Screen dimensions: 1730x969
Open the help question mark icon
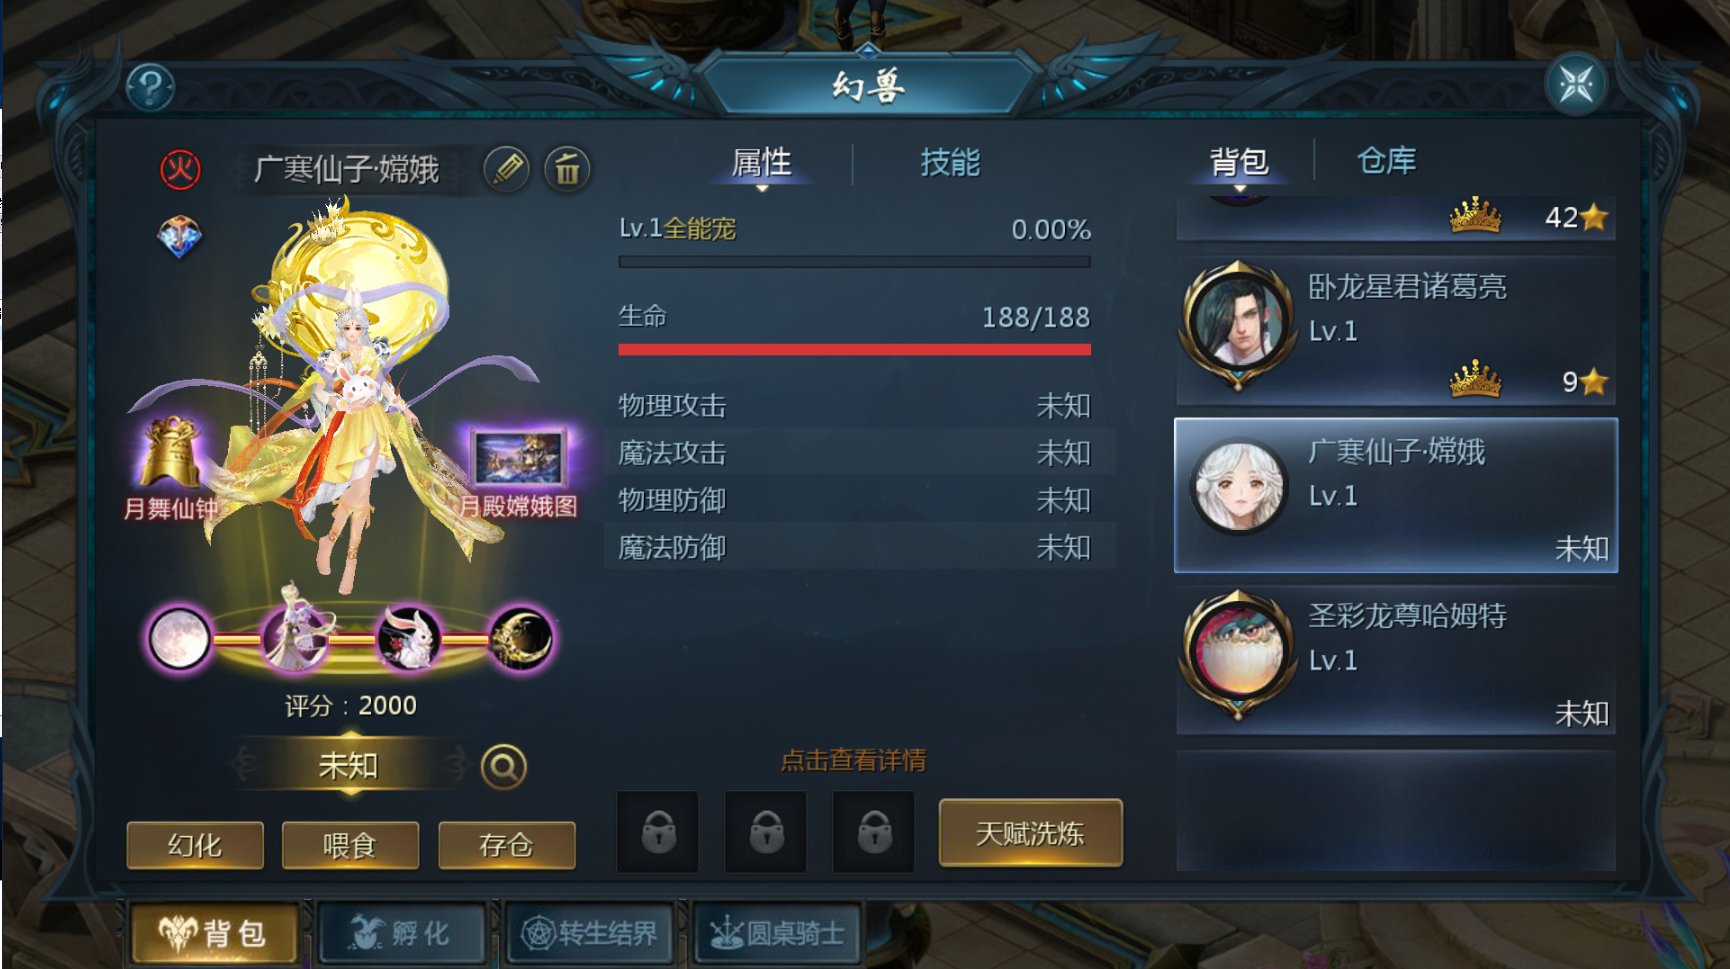click(x=151, y=88)
